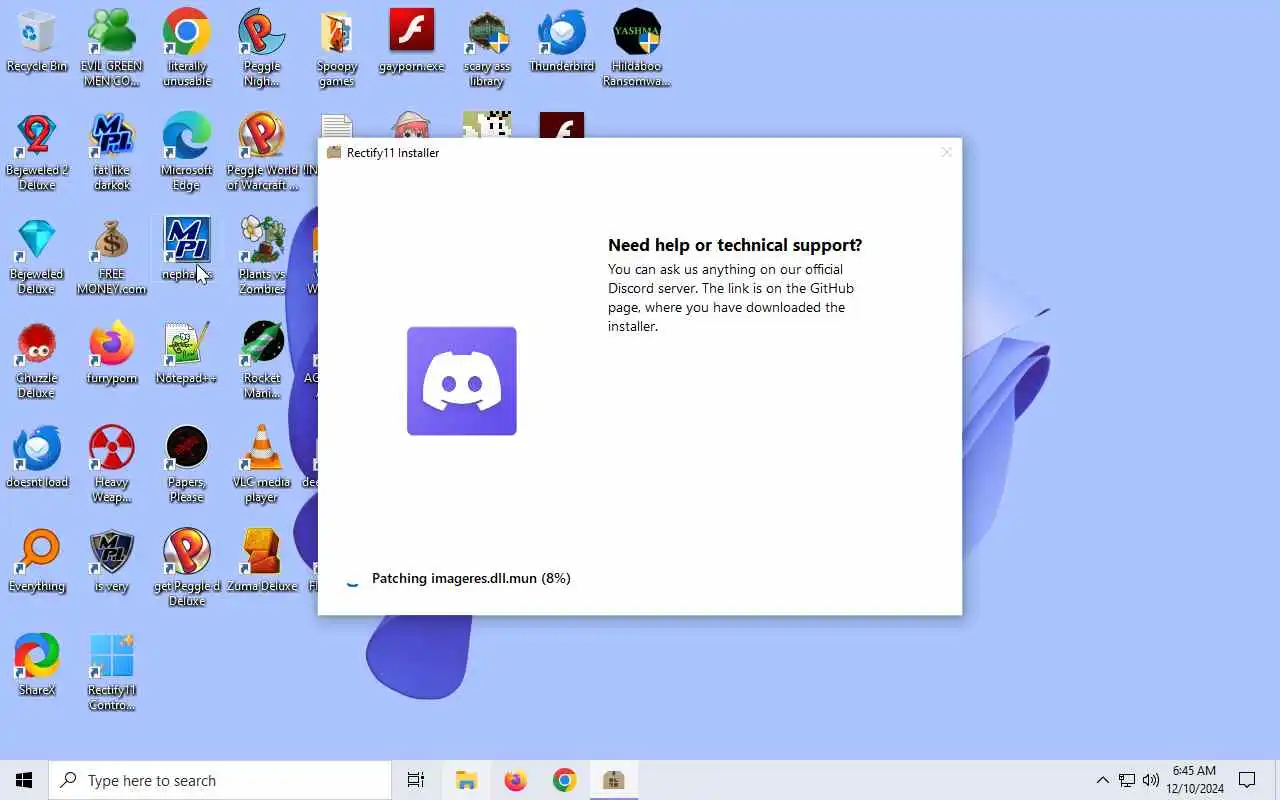Open the notification center icon

pos(1247,780)
